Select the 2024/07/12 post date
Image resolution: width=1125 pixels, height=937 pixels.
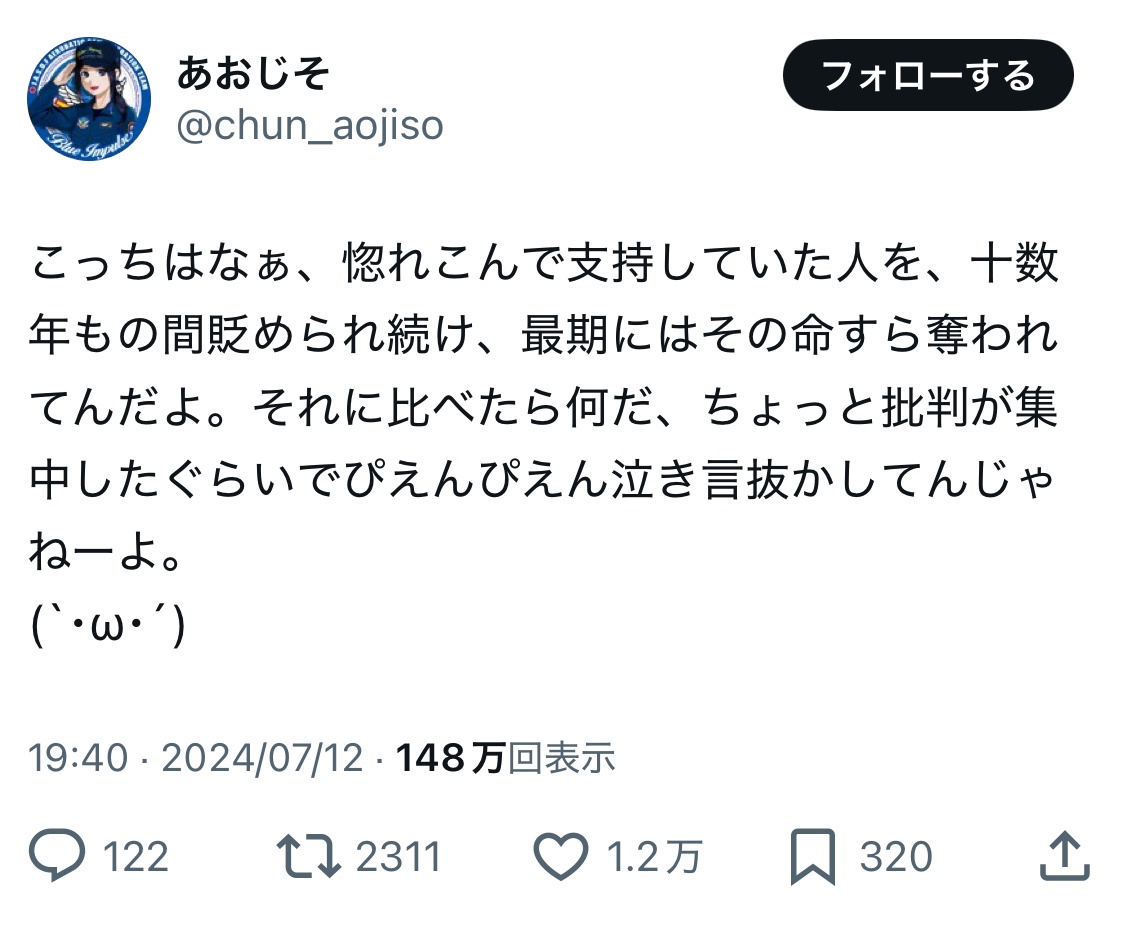[262, 759]
